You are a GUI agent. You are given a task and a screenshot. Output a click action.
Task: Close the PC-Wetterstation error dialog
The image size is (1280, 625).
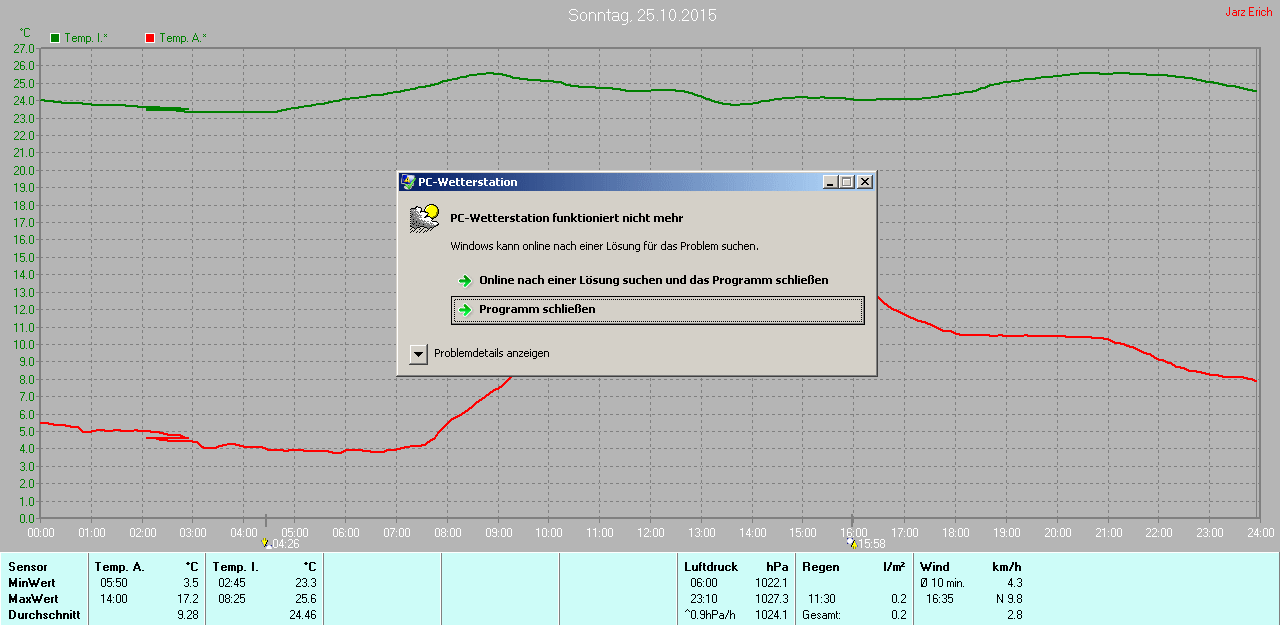pos(865,182)
